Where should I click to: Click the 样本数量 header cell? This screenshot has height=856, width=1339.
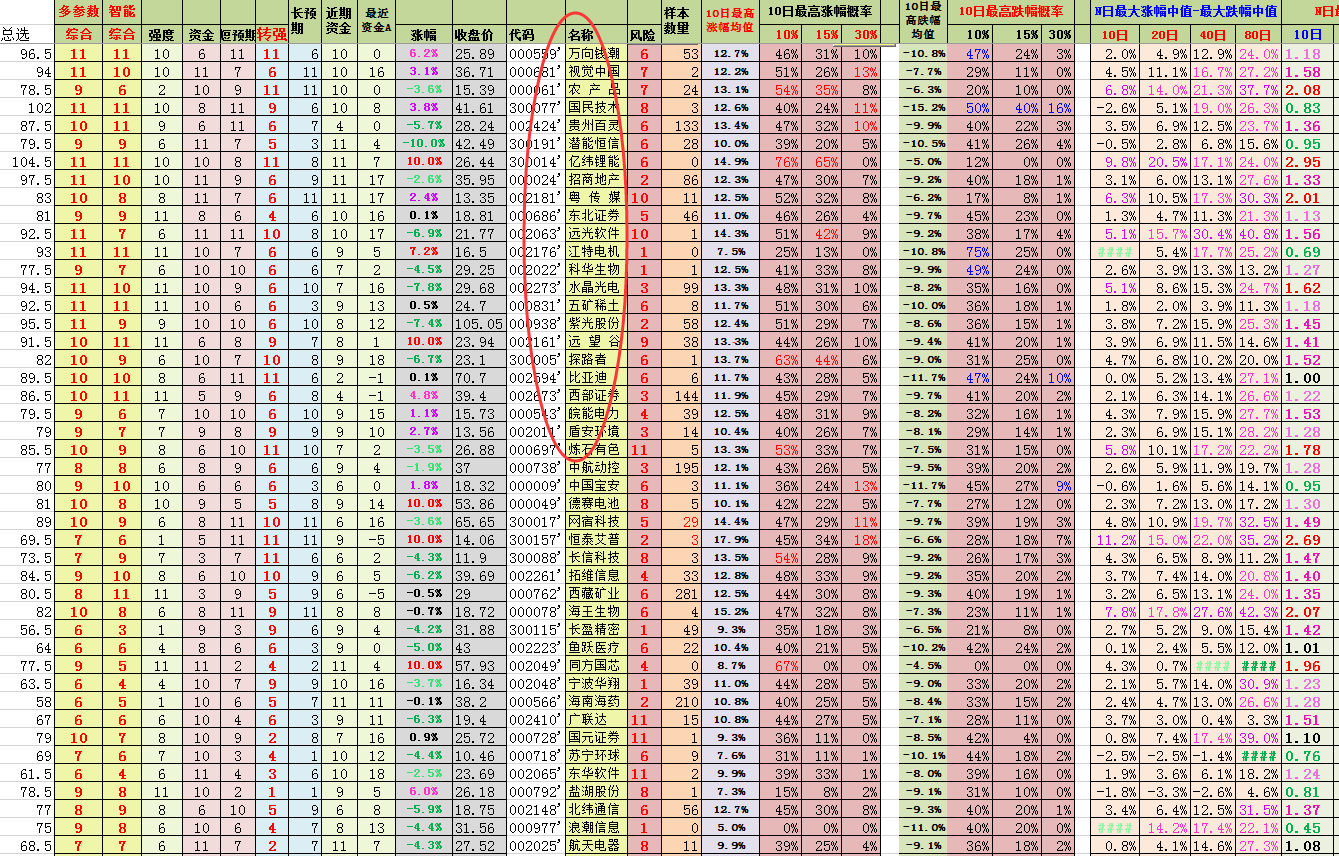(x=680, y=22)
